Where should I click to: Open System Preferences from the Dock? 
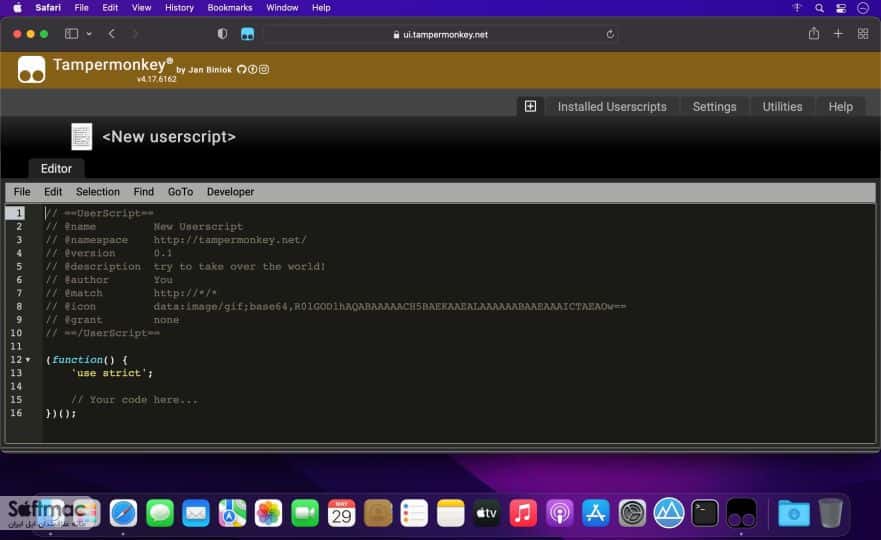(632, 513)
